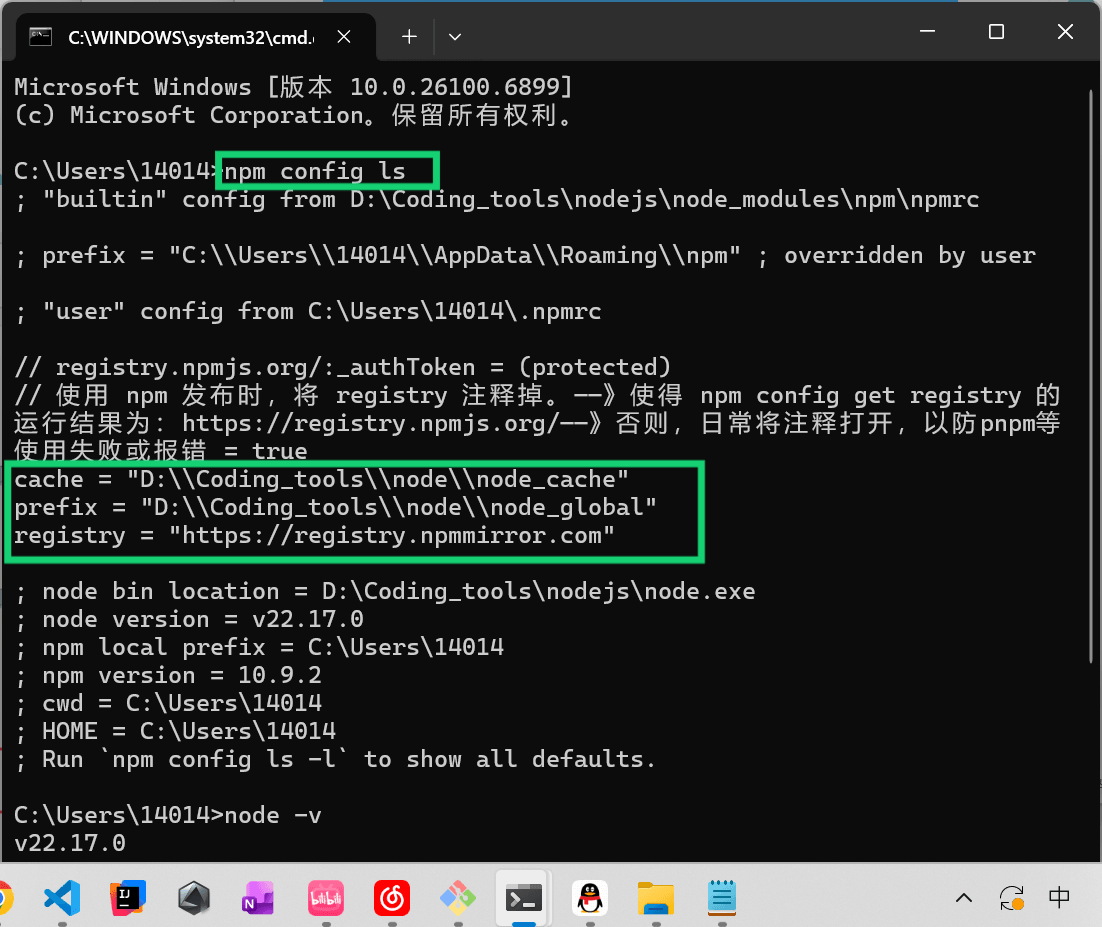
Task: Launch IntelliJ IDEA from the taskbar
Action: [128, 898]
